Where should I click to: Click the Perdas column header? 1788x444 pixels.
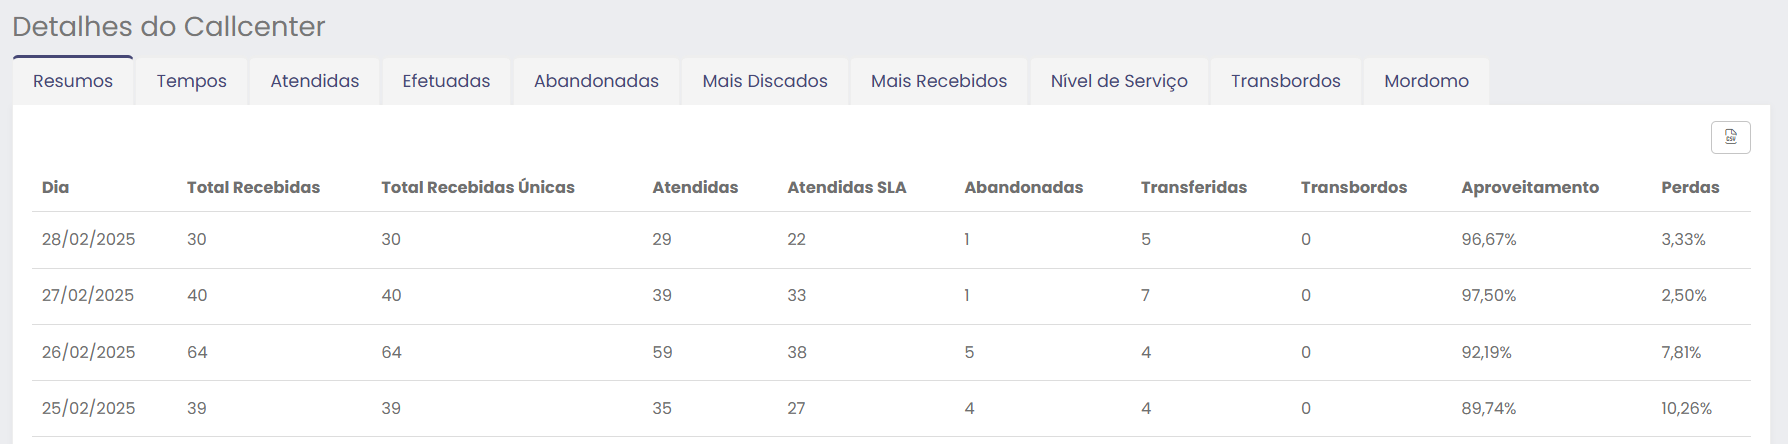point(1690,187)
